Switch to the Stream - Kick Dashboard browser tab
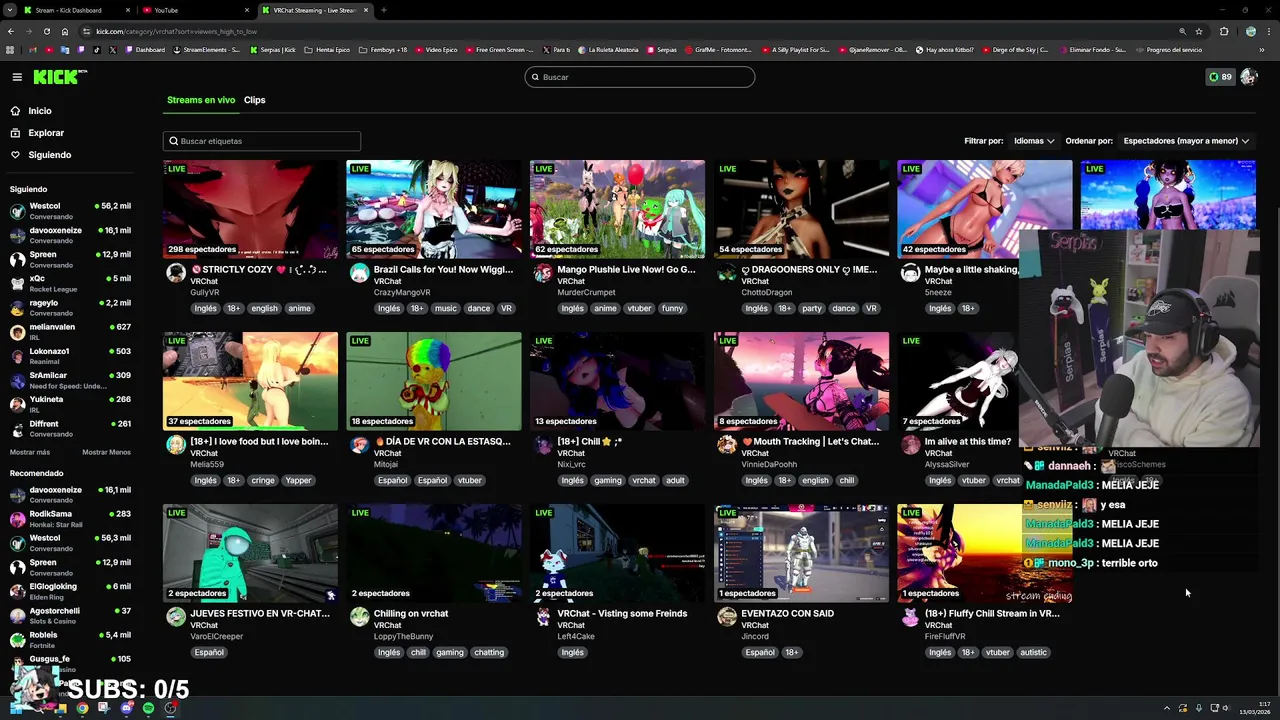Viewport: 1280px width, 720px height. pos(75,10)
